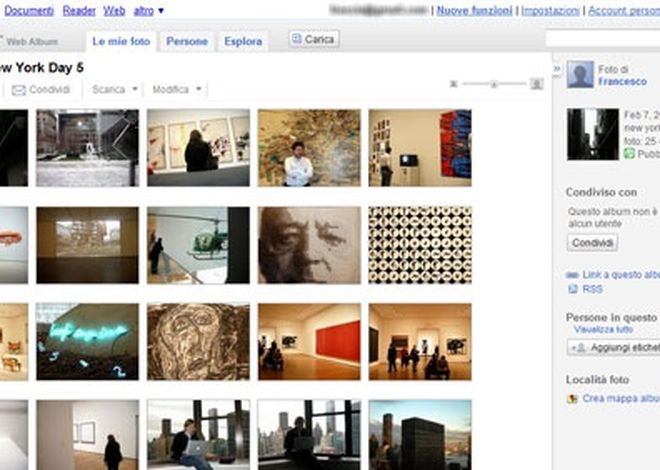Click Crea mappa album link

(x=621, y=398)
